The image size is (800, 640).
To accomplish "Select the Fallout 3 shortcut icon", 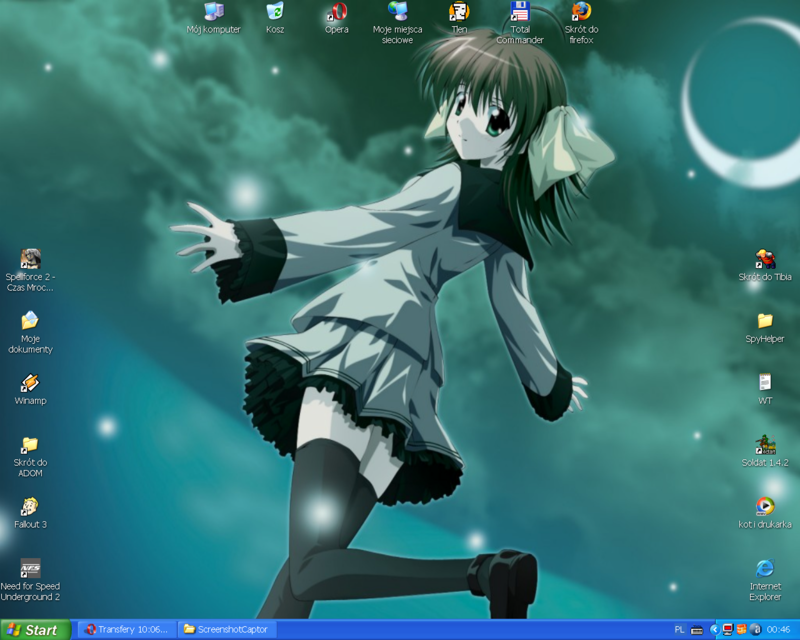I will coord(30,513).
